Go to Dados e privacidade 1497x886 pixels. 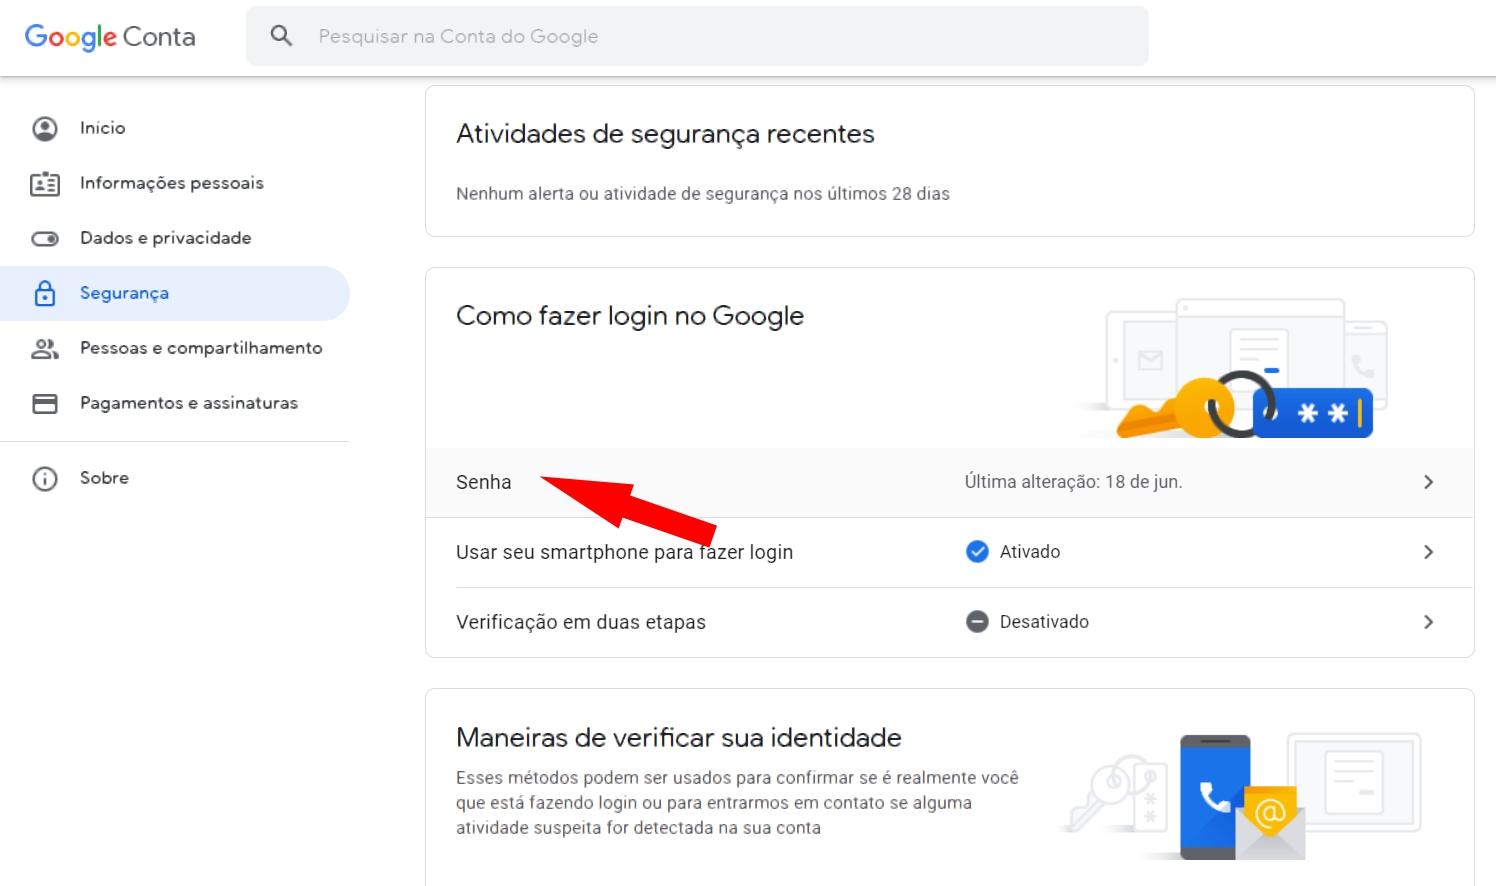(175, 238)
